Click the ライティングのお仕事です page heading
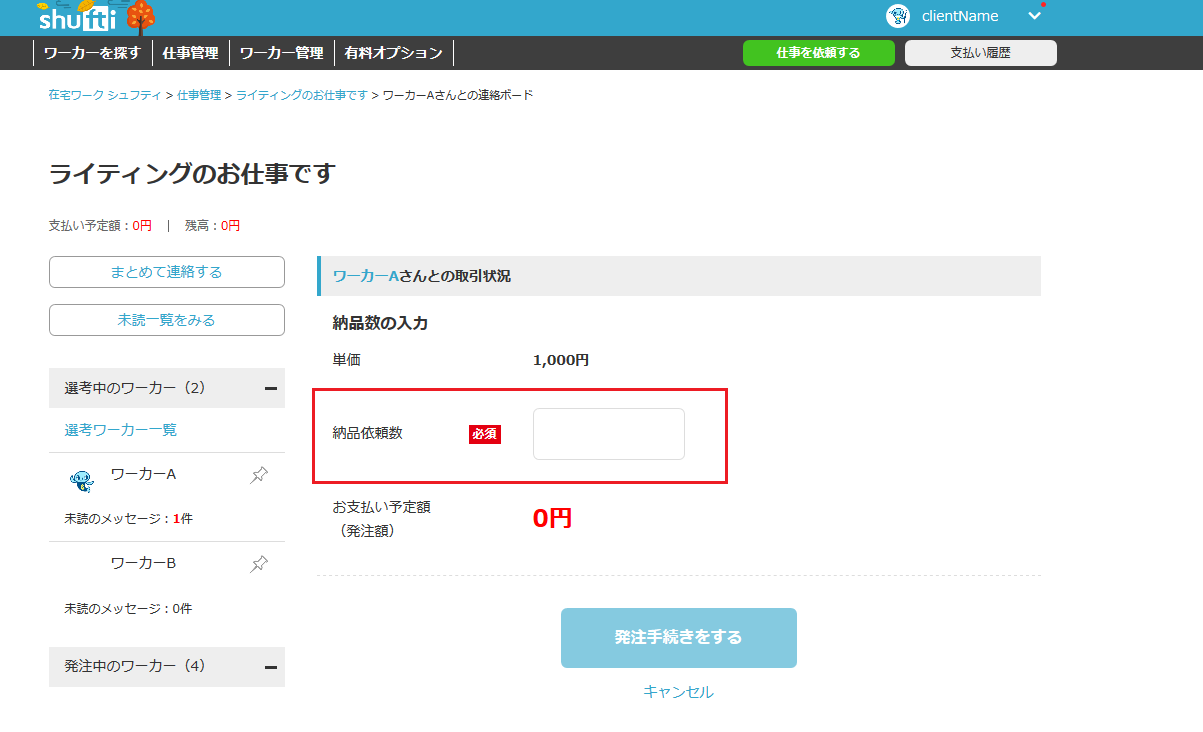The height and width of the screenshot is (732, 1203). coord(192,173)
